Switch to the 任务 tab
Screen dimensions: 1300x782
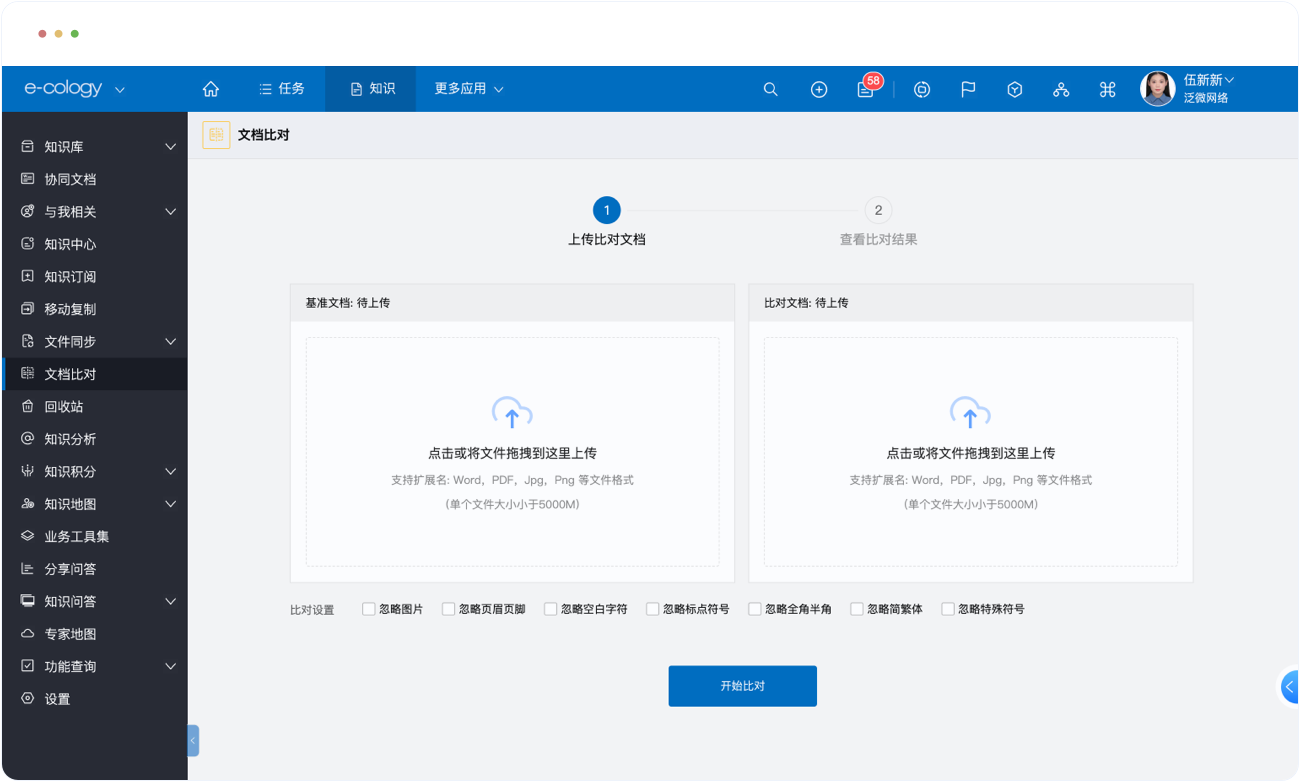[x=281, y=89]
